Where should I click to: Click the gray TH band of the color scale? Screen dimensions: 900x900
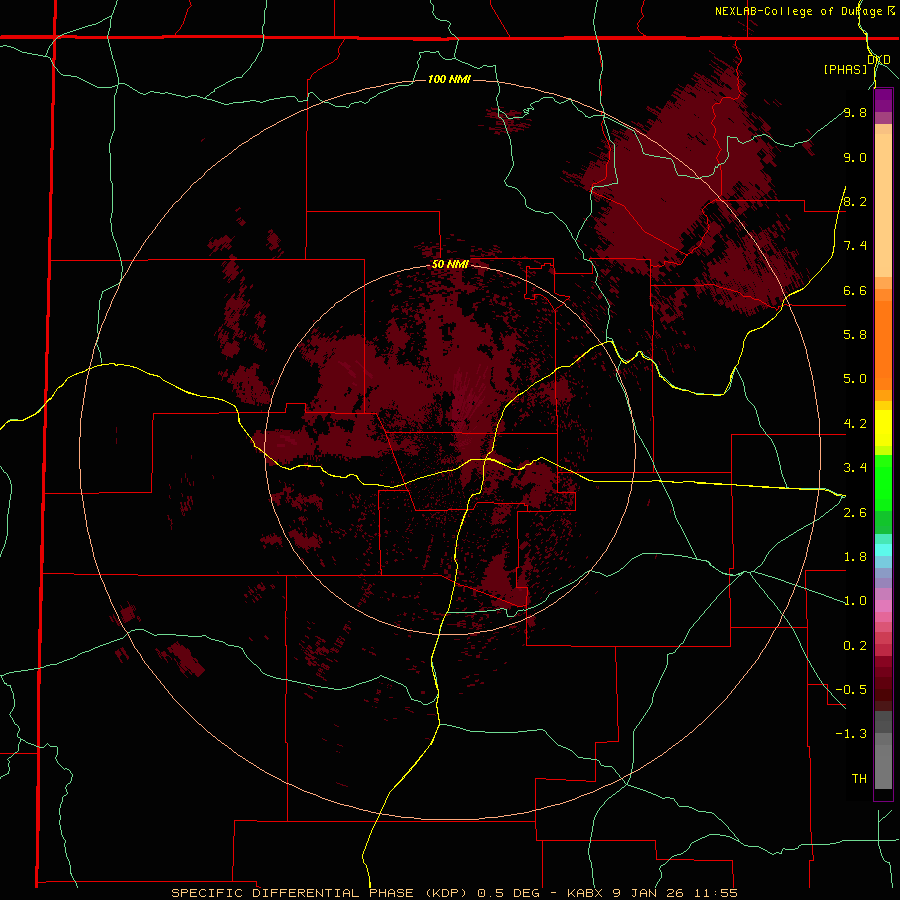[x=883, y=766]
